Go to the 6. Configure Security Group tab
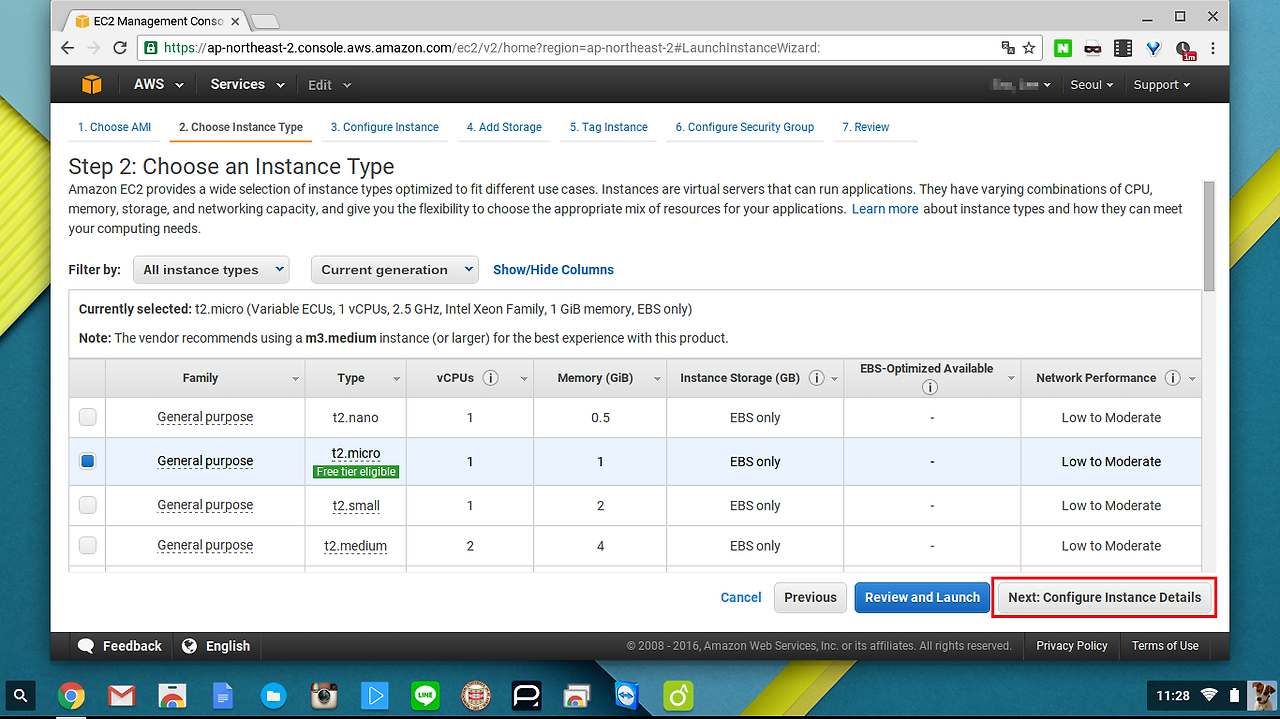1280x719 pixels. (x=744, y=127)
